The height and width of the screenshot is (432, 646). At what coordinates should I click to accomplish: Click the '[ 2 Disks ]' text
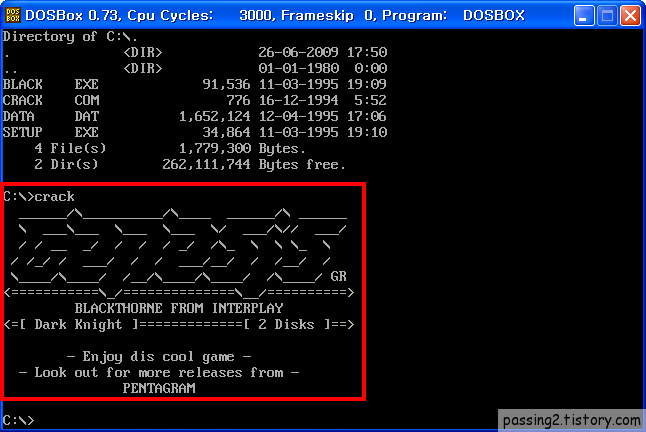[x=290, y=325]
